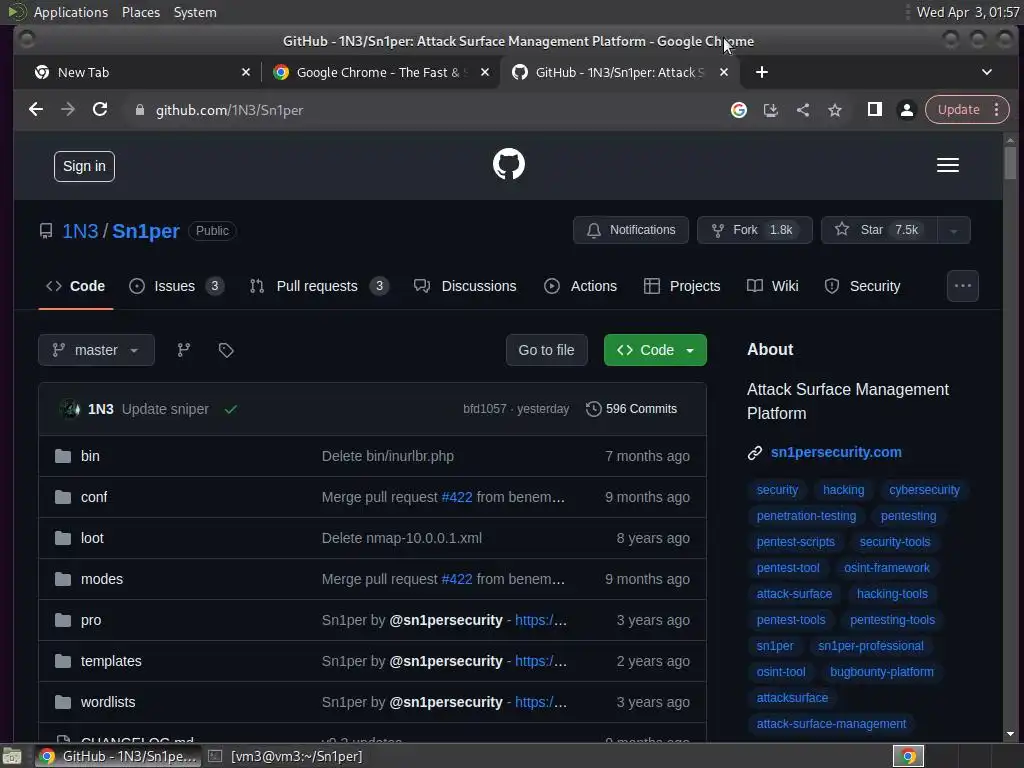Fork the repository with the Fork button
The image size is (1024, 768).
point(755,231)
